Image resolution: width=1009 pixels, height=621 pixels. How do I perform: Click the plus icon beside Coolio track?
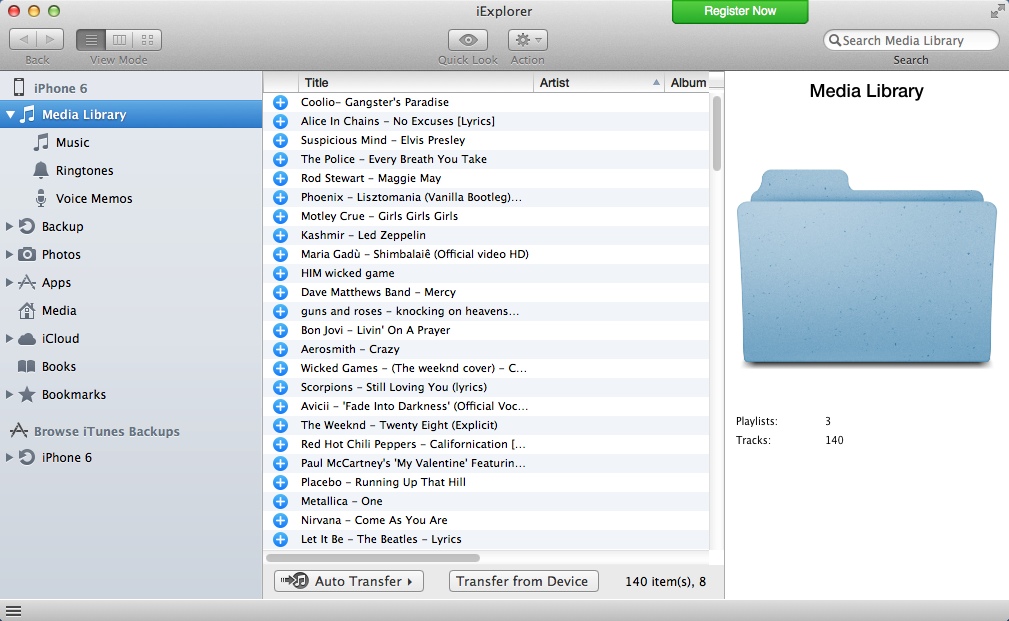click(280, 102)
